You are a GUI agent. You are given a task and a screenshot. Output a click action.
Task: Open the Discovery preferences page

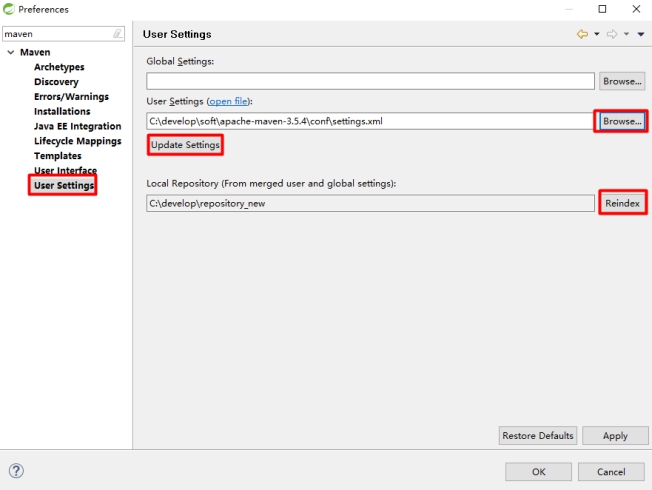tap(56, 82)
